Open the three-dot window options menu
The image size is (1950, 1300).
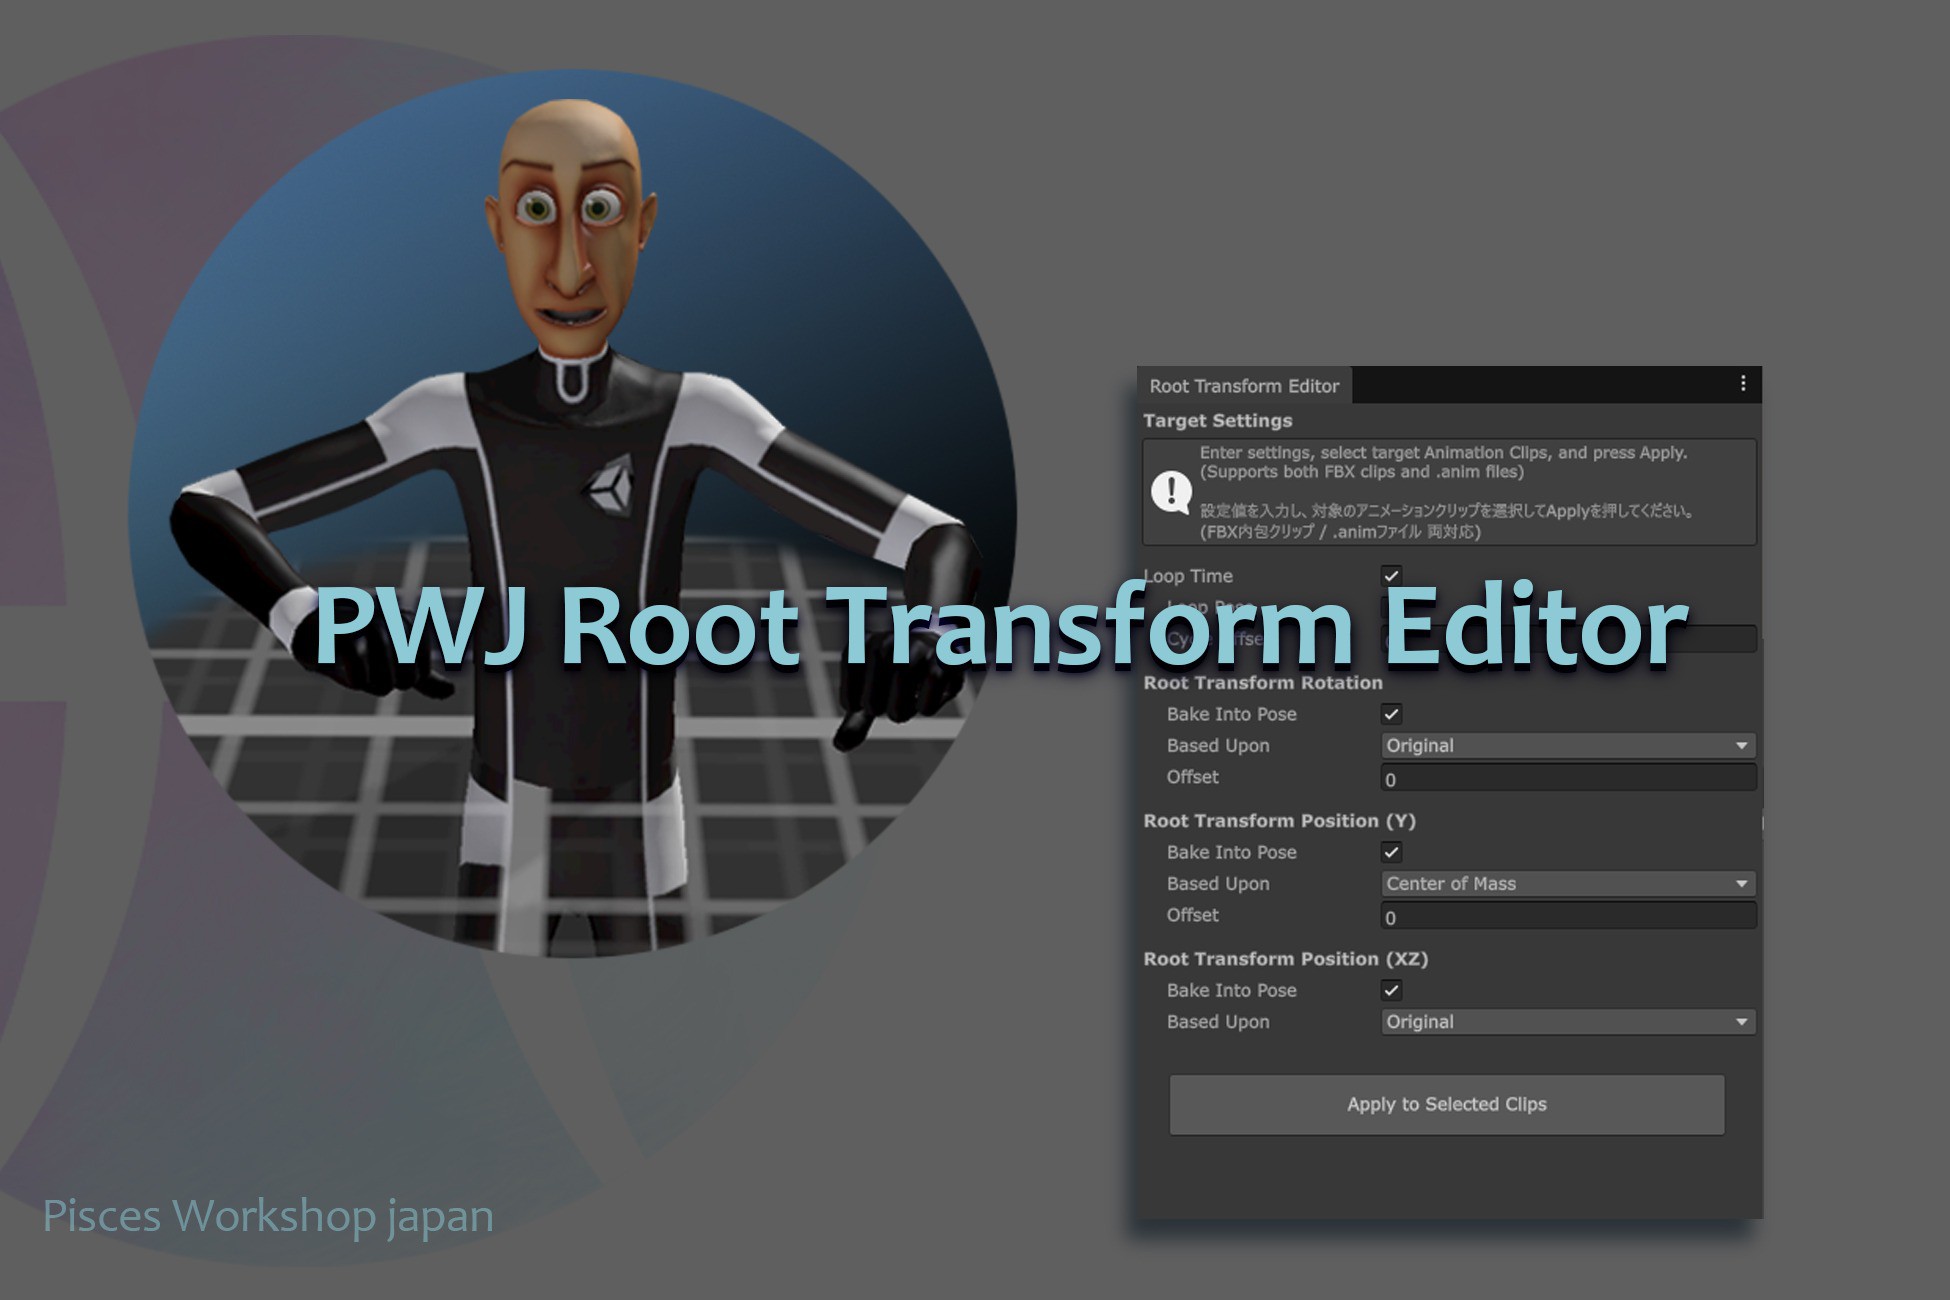pyautogui.click(x=1743, y=384)
